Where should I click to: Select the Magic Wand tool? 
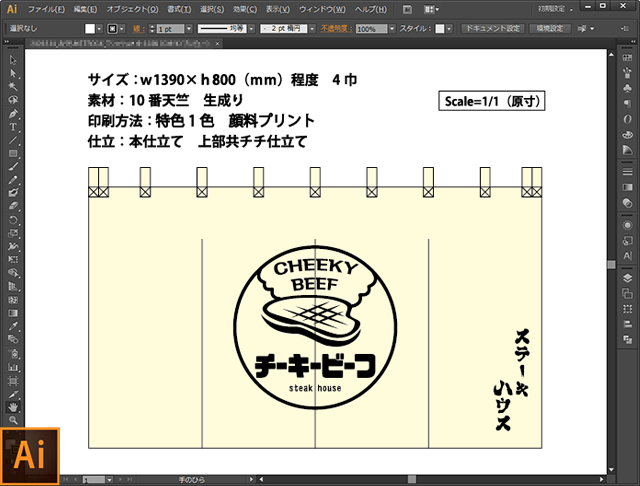pyautogui.click(x=13, y=87)
